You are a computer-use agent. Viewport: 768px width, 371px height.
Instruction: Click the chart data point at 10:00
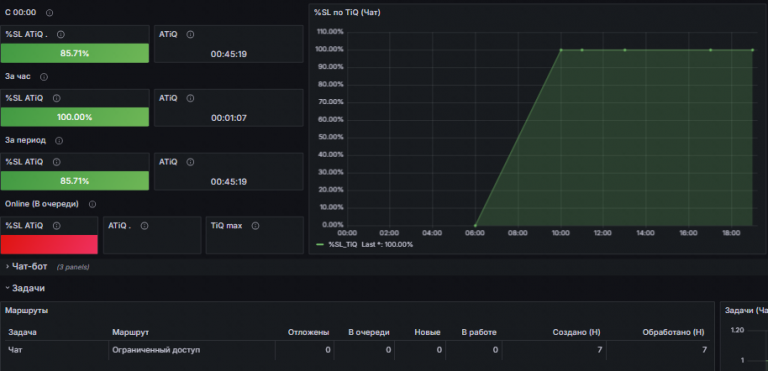click(561, 50)
